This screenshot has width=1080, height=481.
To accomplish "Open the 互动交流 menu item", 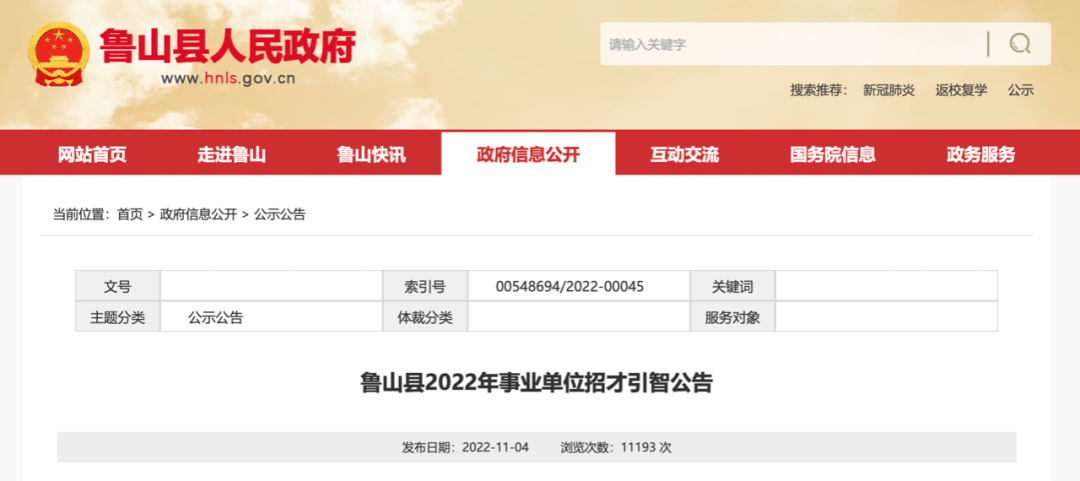I will click(685, 154).
